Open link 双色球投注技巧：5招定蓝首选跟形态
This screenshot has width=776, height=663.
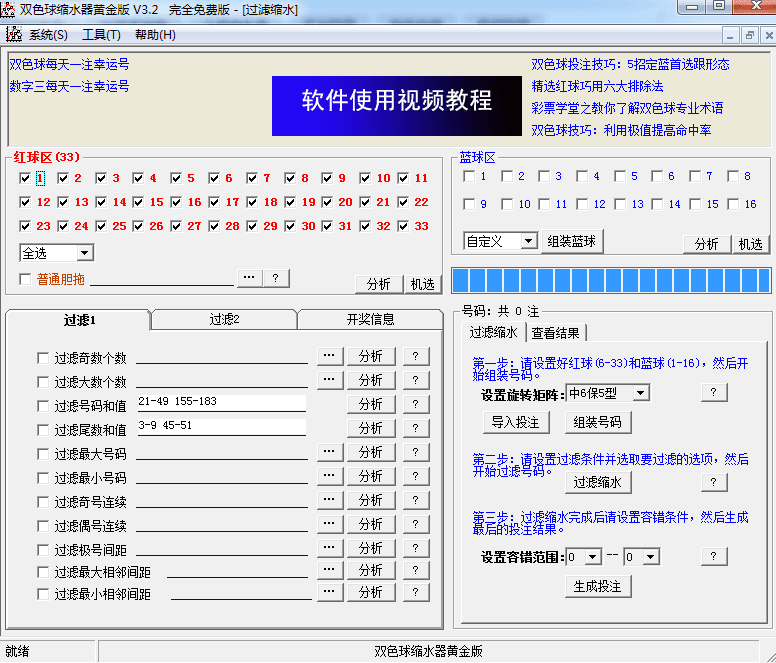click(630, 64)
